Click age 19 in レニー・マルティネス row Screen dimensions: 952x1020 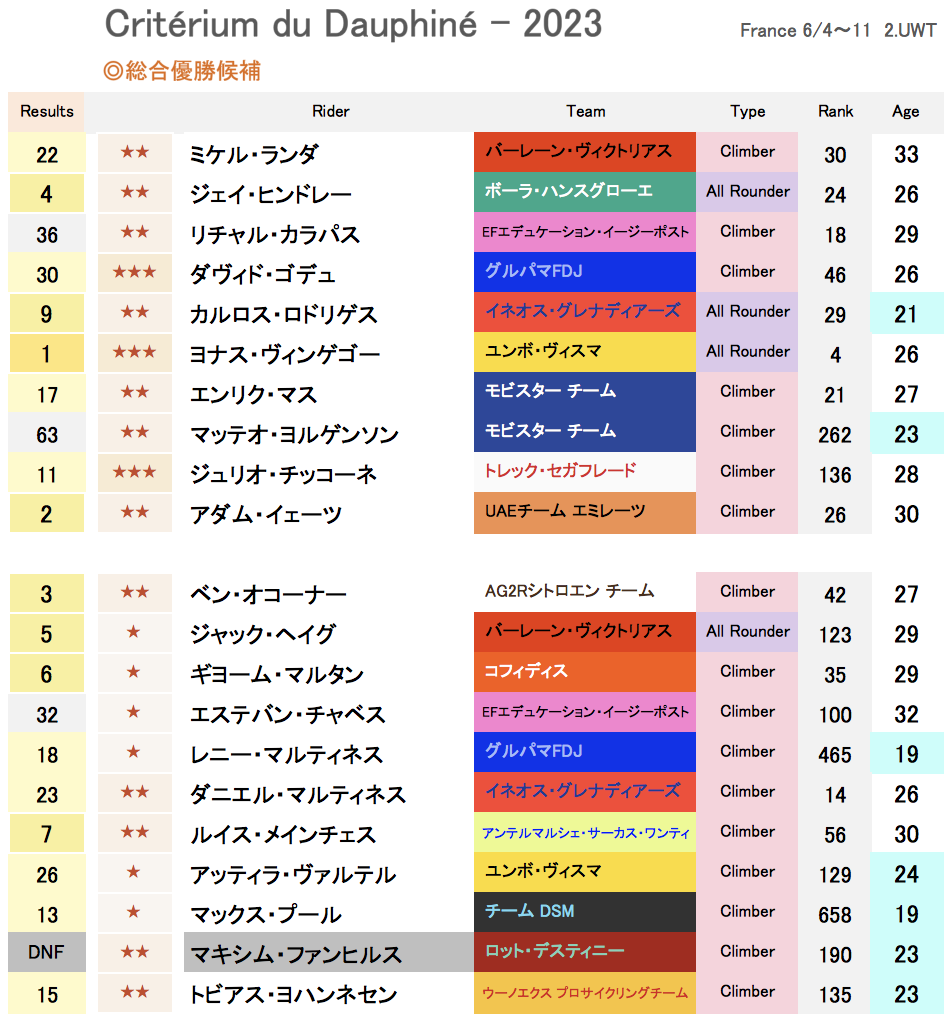pyautogui.click(x=906, y=754)
